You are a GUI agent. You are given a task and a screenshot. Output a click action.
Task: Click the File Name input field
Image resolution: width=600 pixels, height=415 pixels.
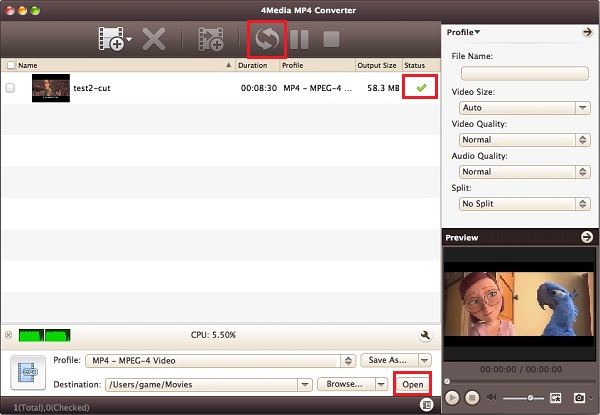click(x=524, y=73)
